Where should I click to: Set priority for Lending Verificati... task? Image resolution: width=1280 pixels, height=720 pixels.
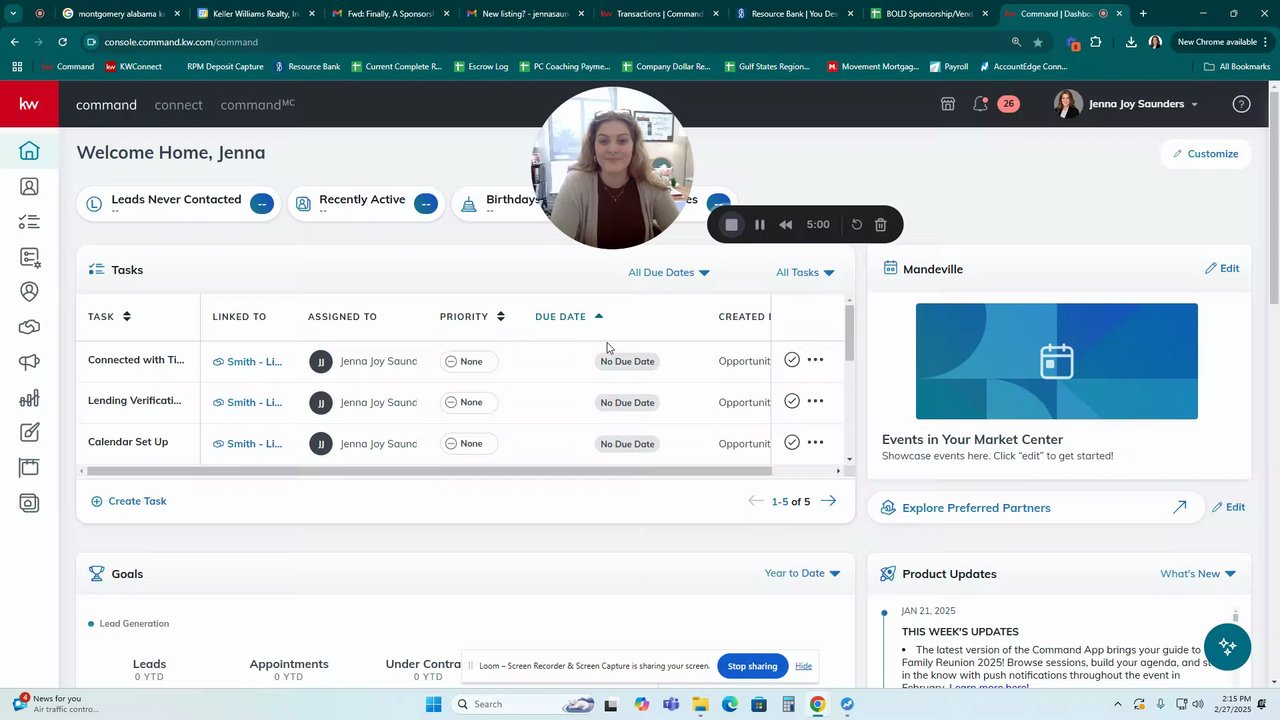(x=469, y=402)
